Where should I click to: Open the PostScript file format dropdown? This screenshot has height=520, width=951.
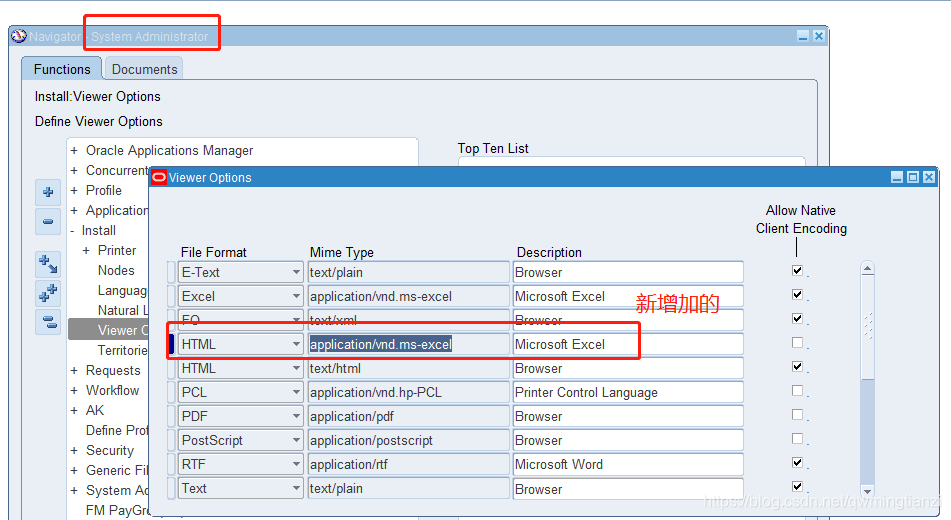[x=296, y=441]
